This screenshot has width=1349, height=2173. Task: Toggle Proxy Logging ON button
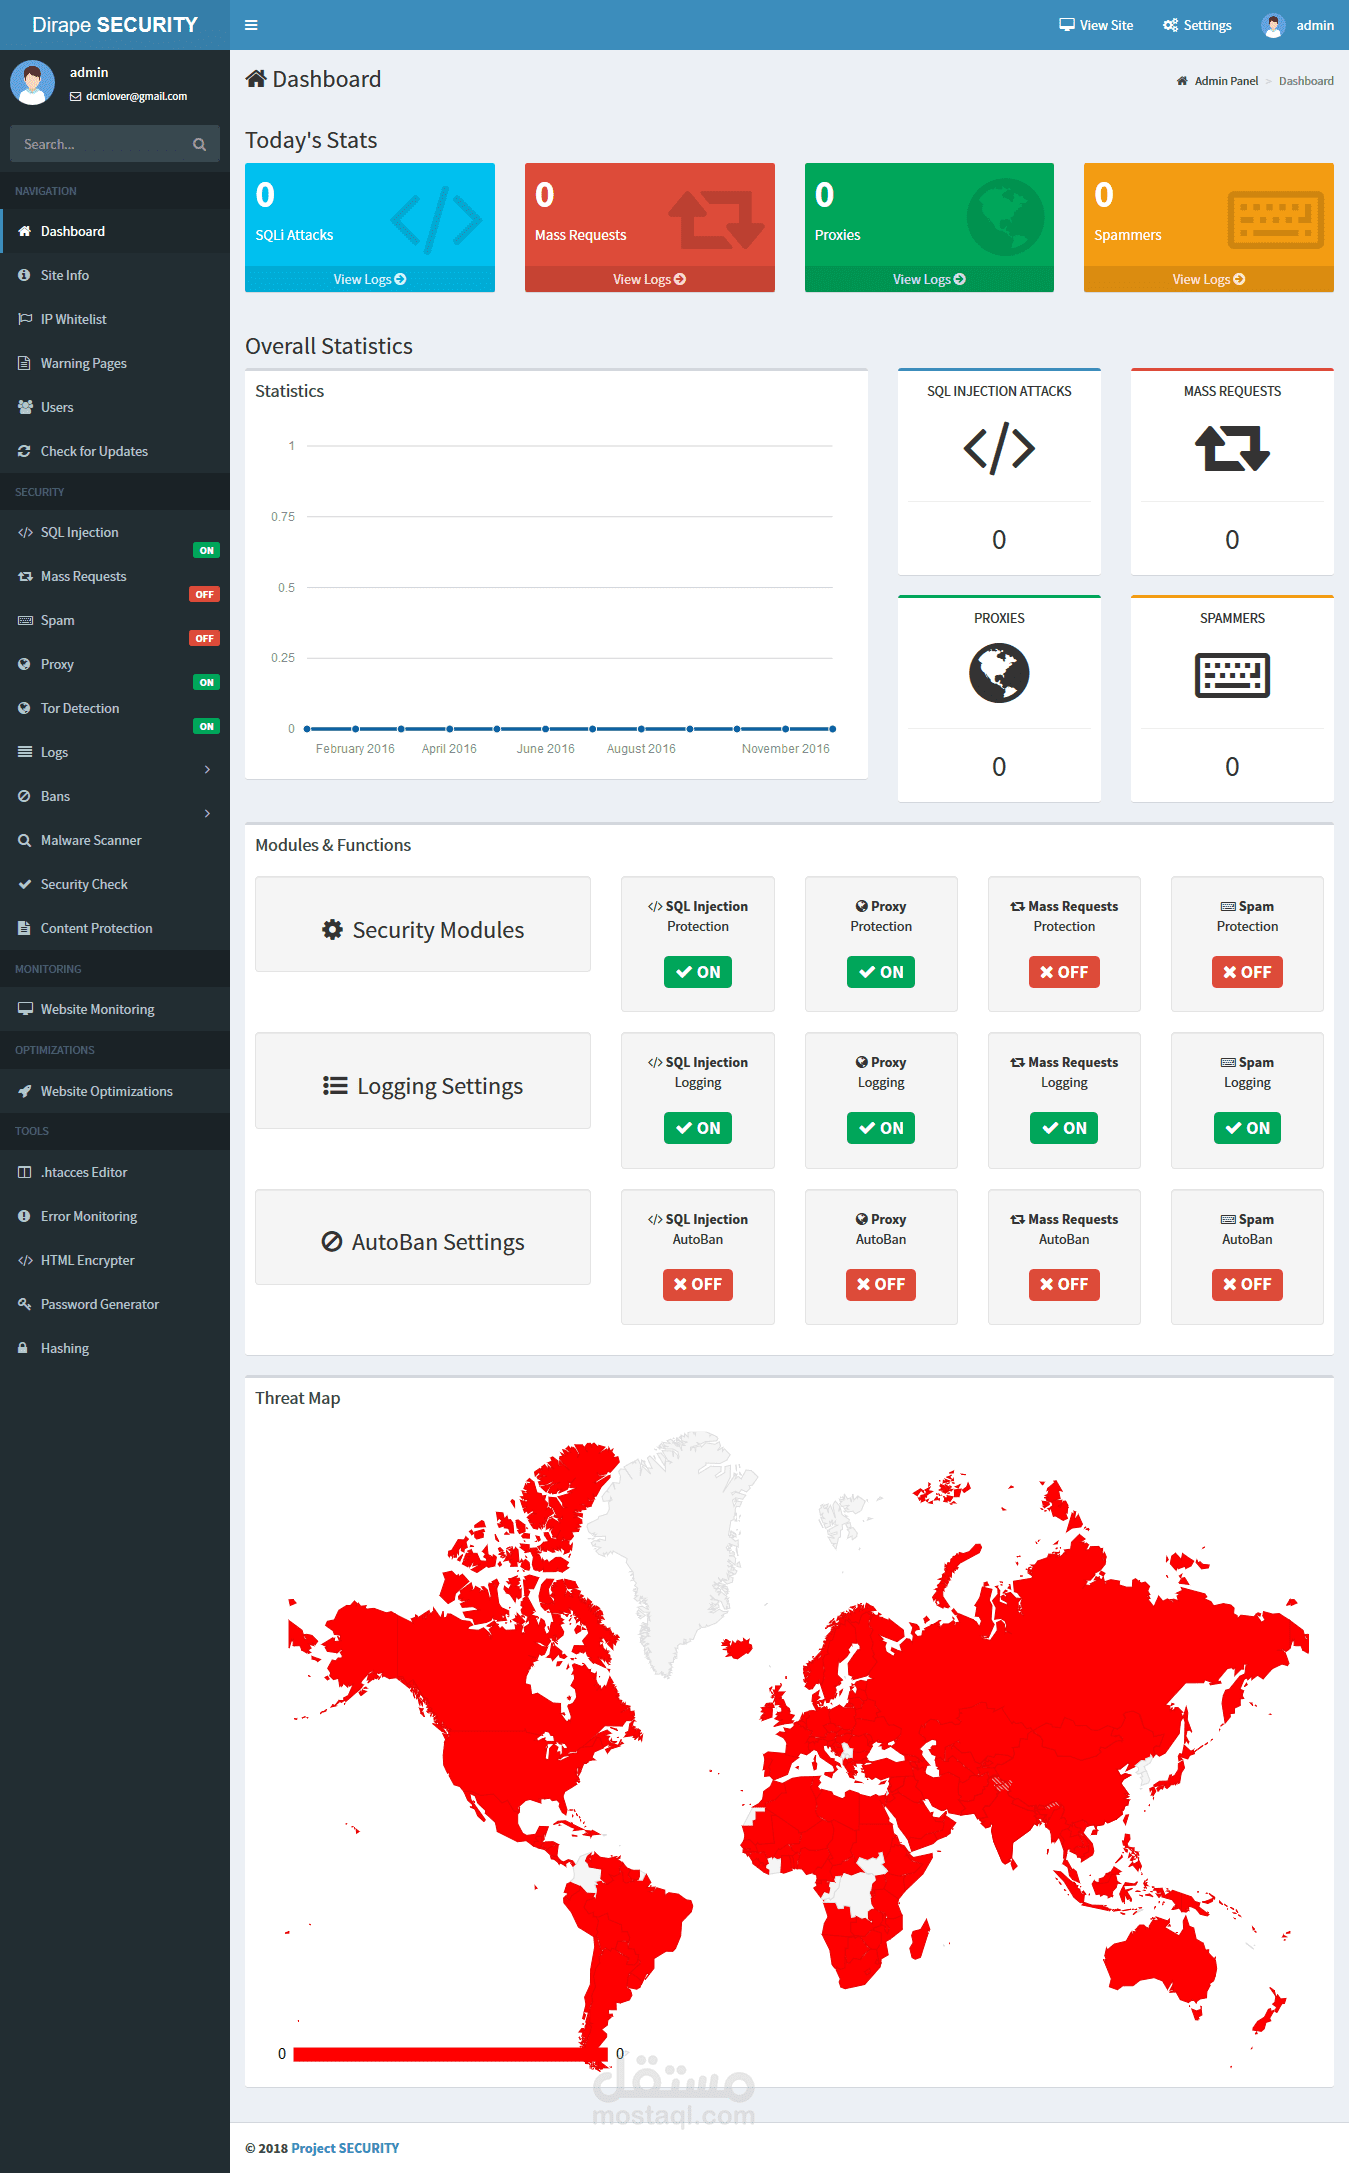[x=881, y=1128]
